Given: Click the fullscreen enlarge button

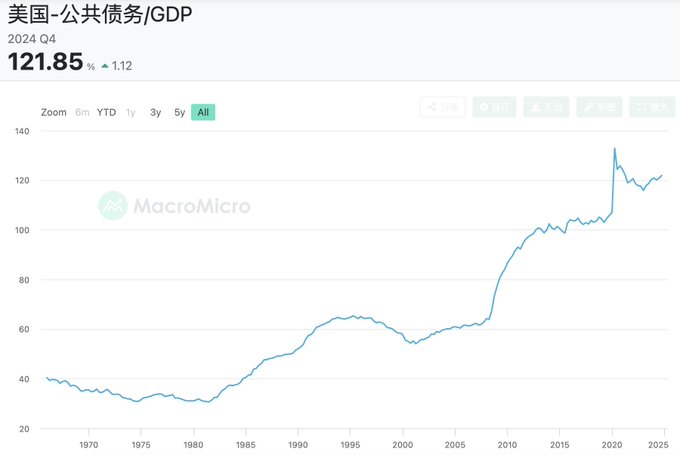Looking at the screenshot, I should [652, 107].
